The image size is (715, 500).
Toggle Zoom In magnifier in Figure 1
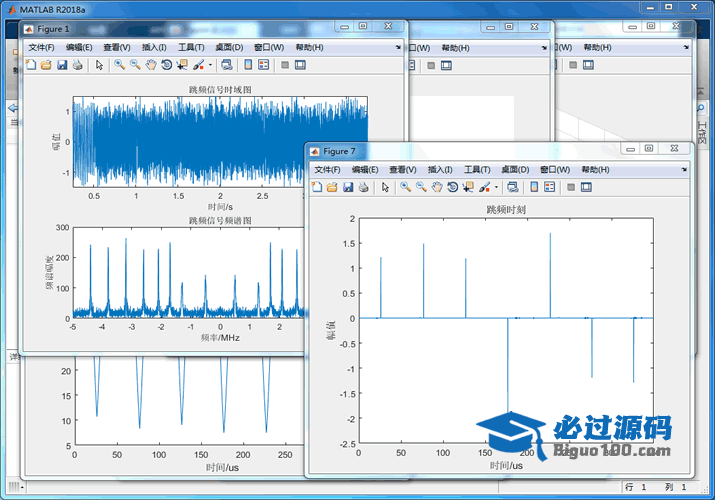tap(119, 65)
